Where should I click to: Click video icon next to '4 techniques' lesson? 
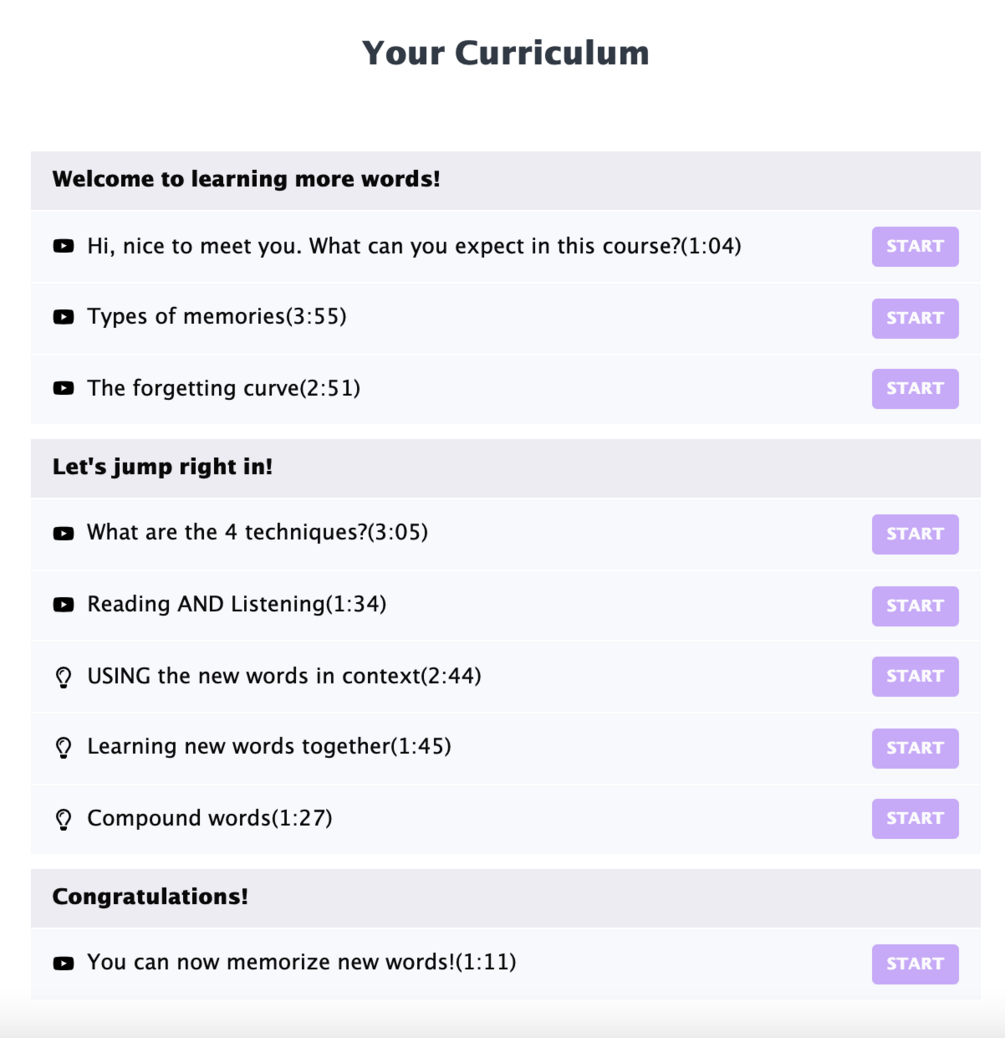pyautogui.click(x=63, y=533)
